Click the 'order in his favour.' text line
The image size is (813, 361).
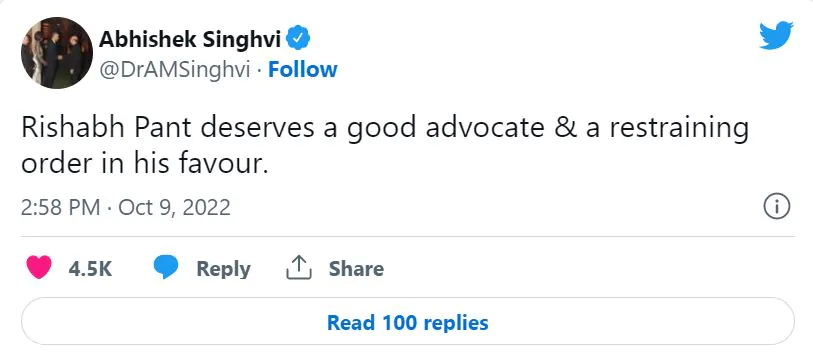click(145, 164)
